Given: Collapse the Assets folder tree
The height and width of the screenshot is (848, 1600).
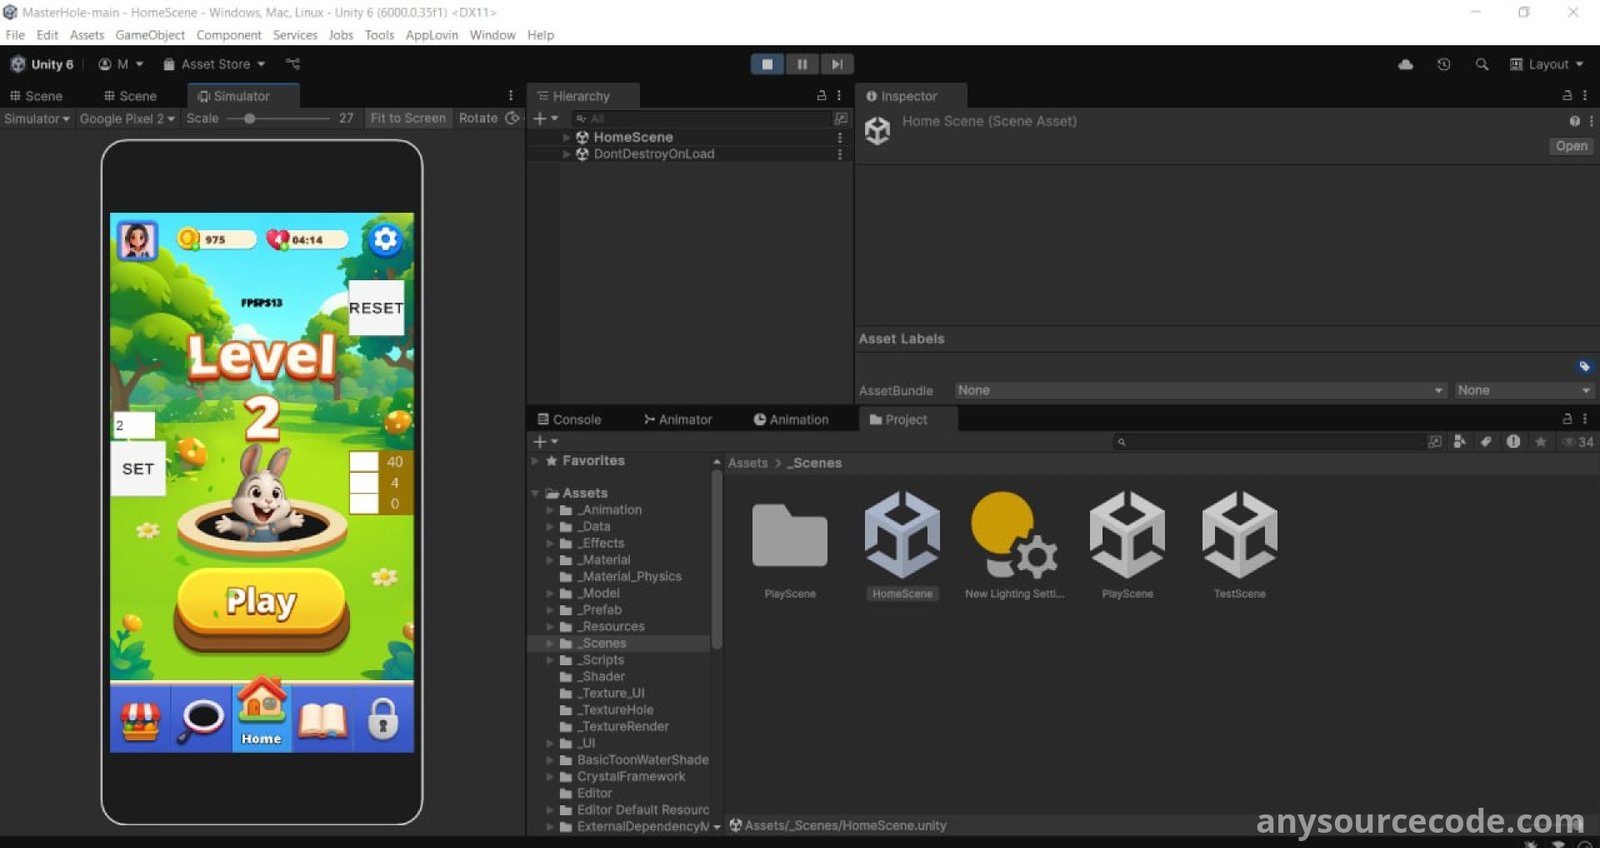Looking at the screenshot, I should point(536,493).
